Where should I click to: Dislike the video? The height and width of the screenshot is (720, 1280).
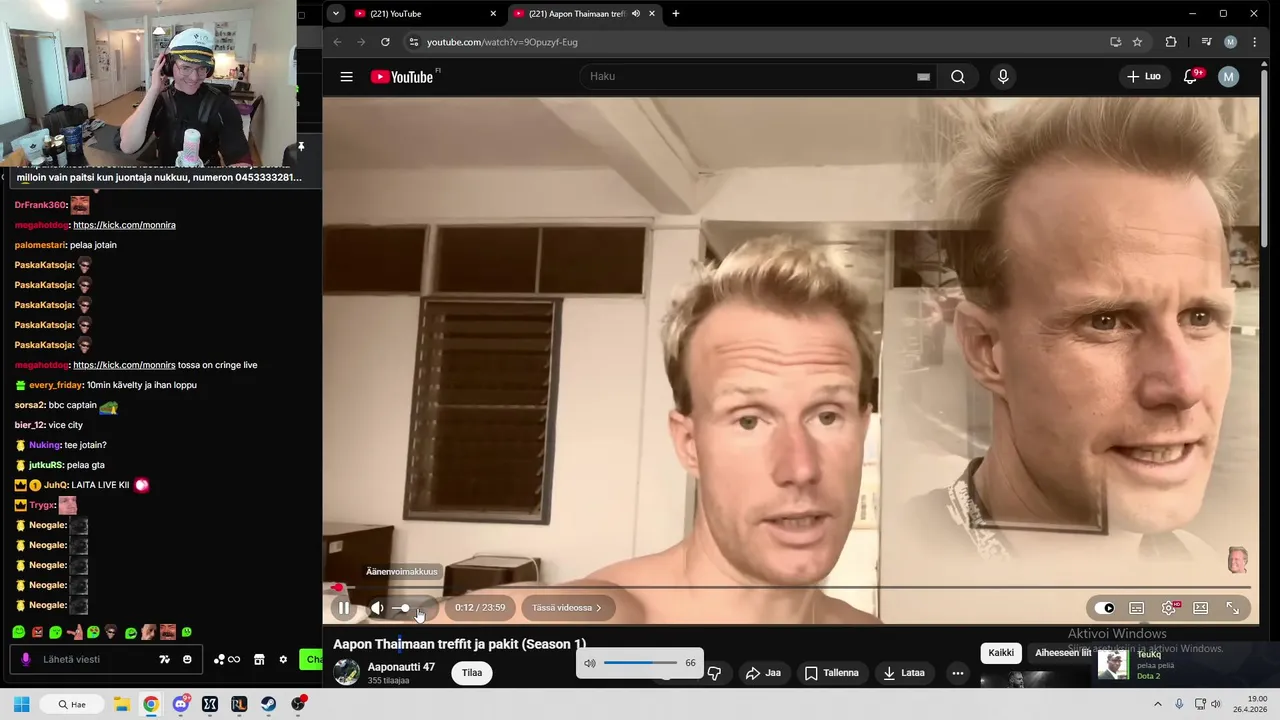[714, 673]
